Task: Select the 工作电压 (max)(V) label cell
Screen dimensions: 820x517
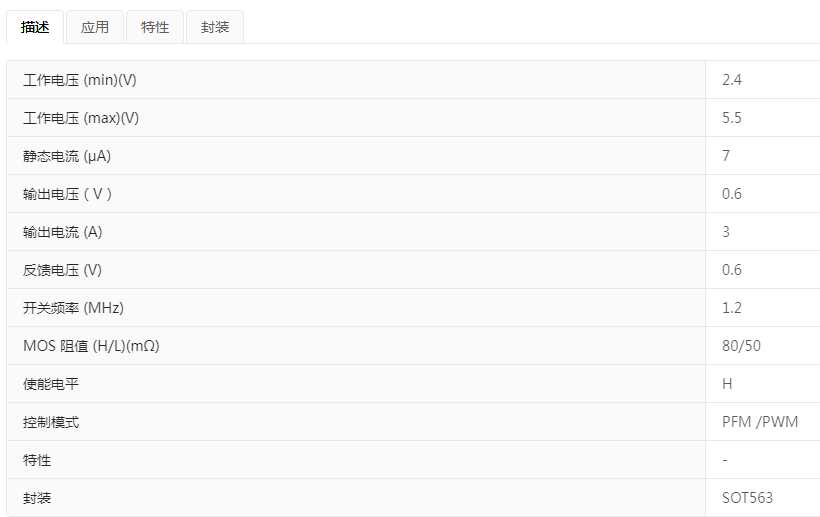Action: pos(81,118)
